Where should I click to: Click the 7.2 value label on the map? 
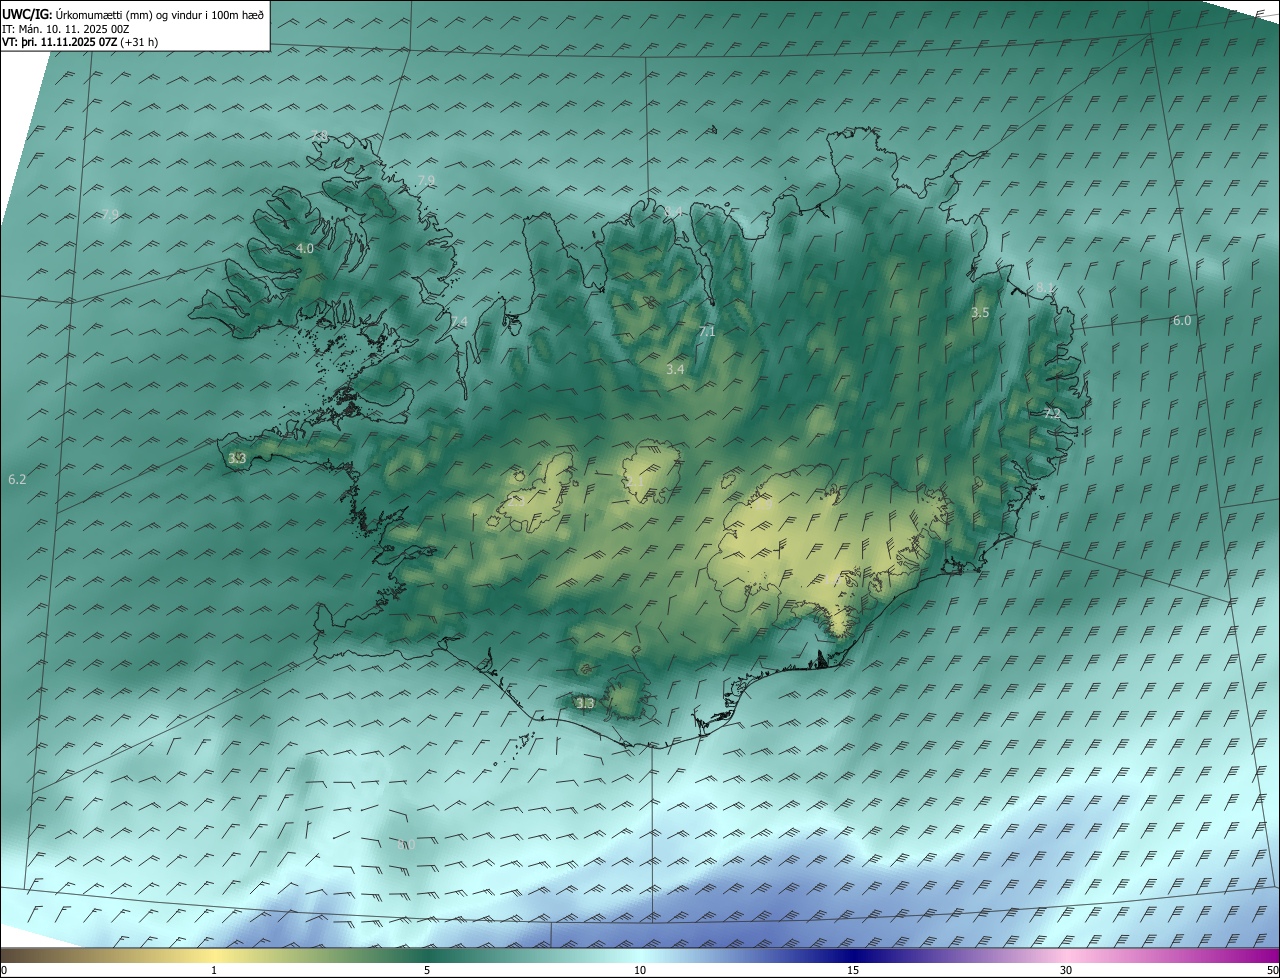pyautogui.click(x=1051, y=413)
